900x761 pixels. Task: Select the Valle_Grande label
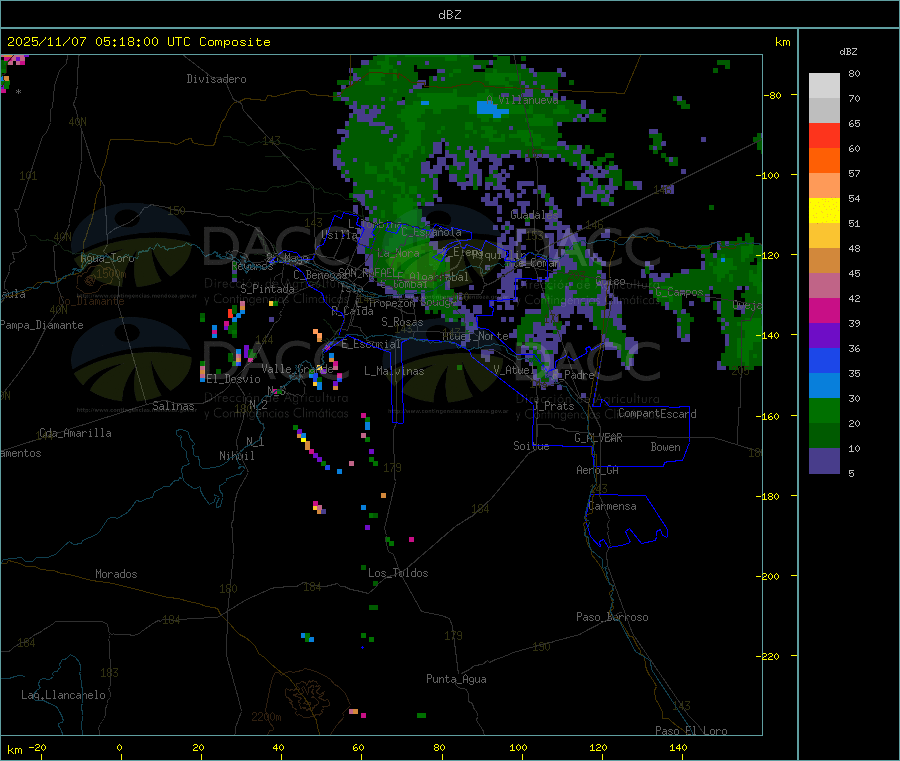[x=297, y=369]
